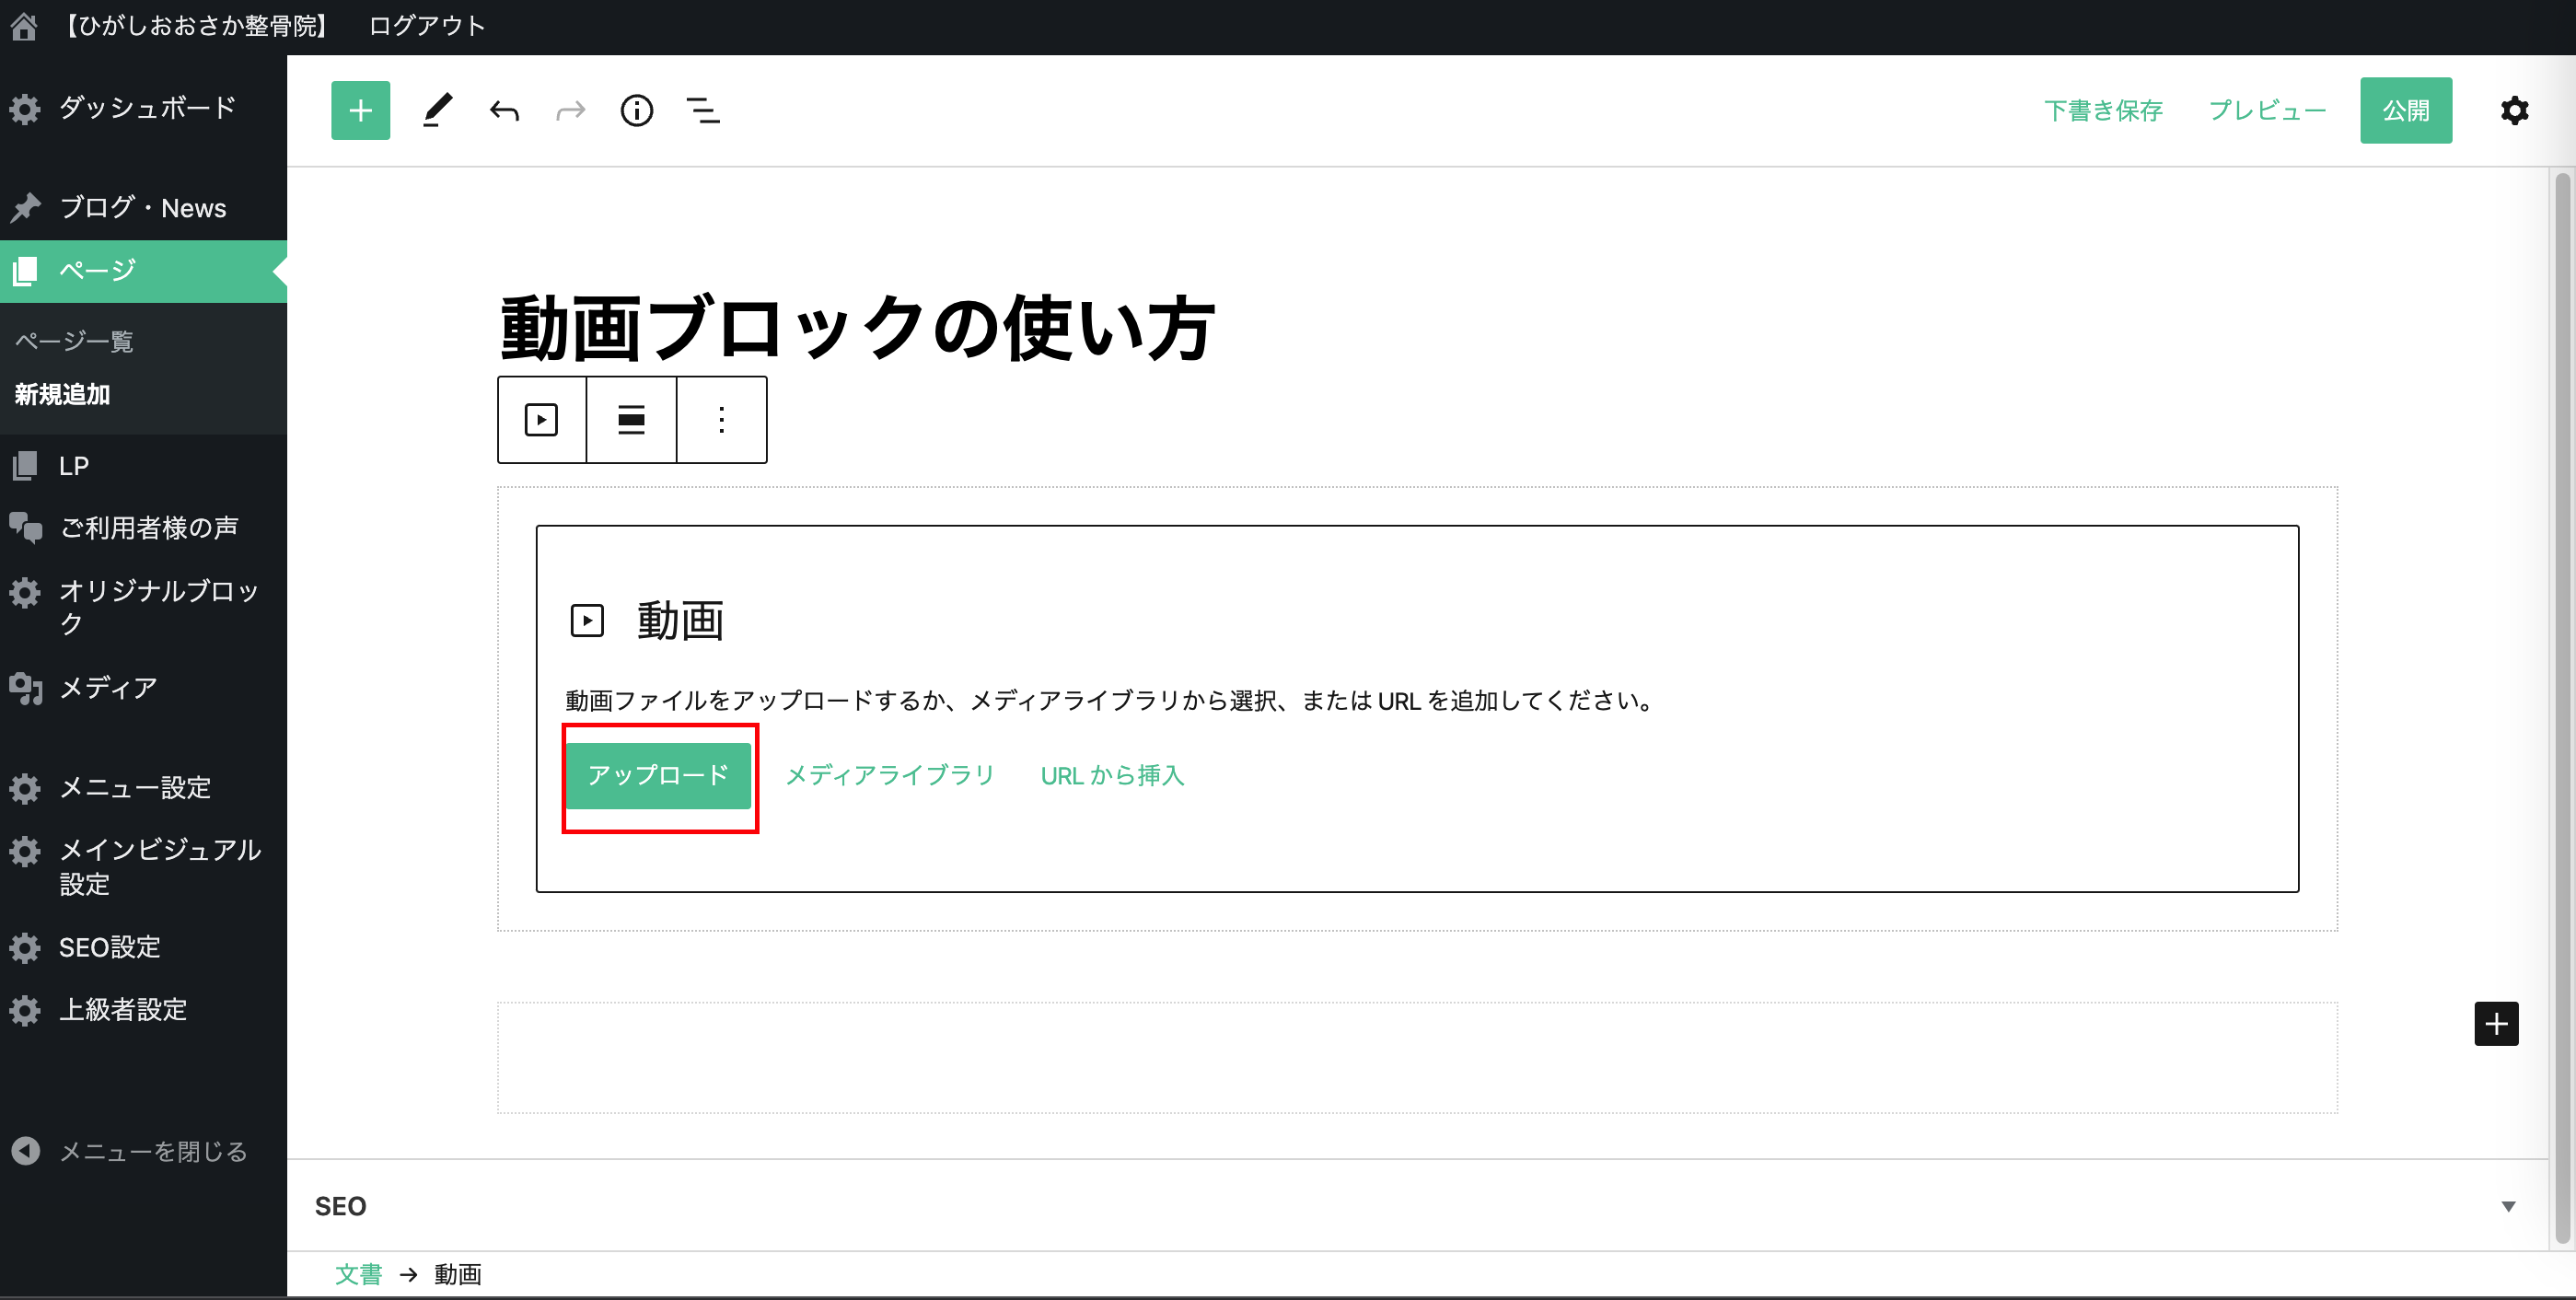Open メディアライブラリ link

[x=889, y=775]
